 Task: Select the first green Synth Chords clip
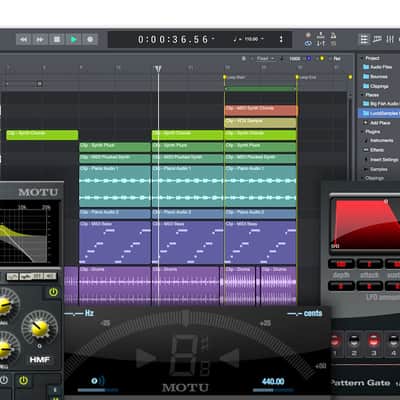click(x=42, y=135)
